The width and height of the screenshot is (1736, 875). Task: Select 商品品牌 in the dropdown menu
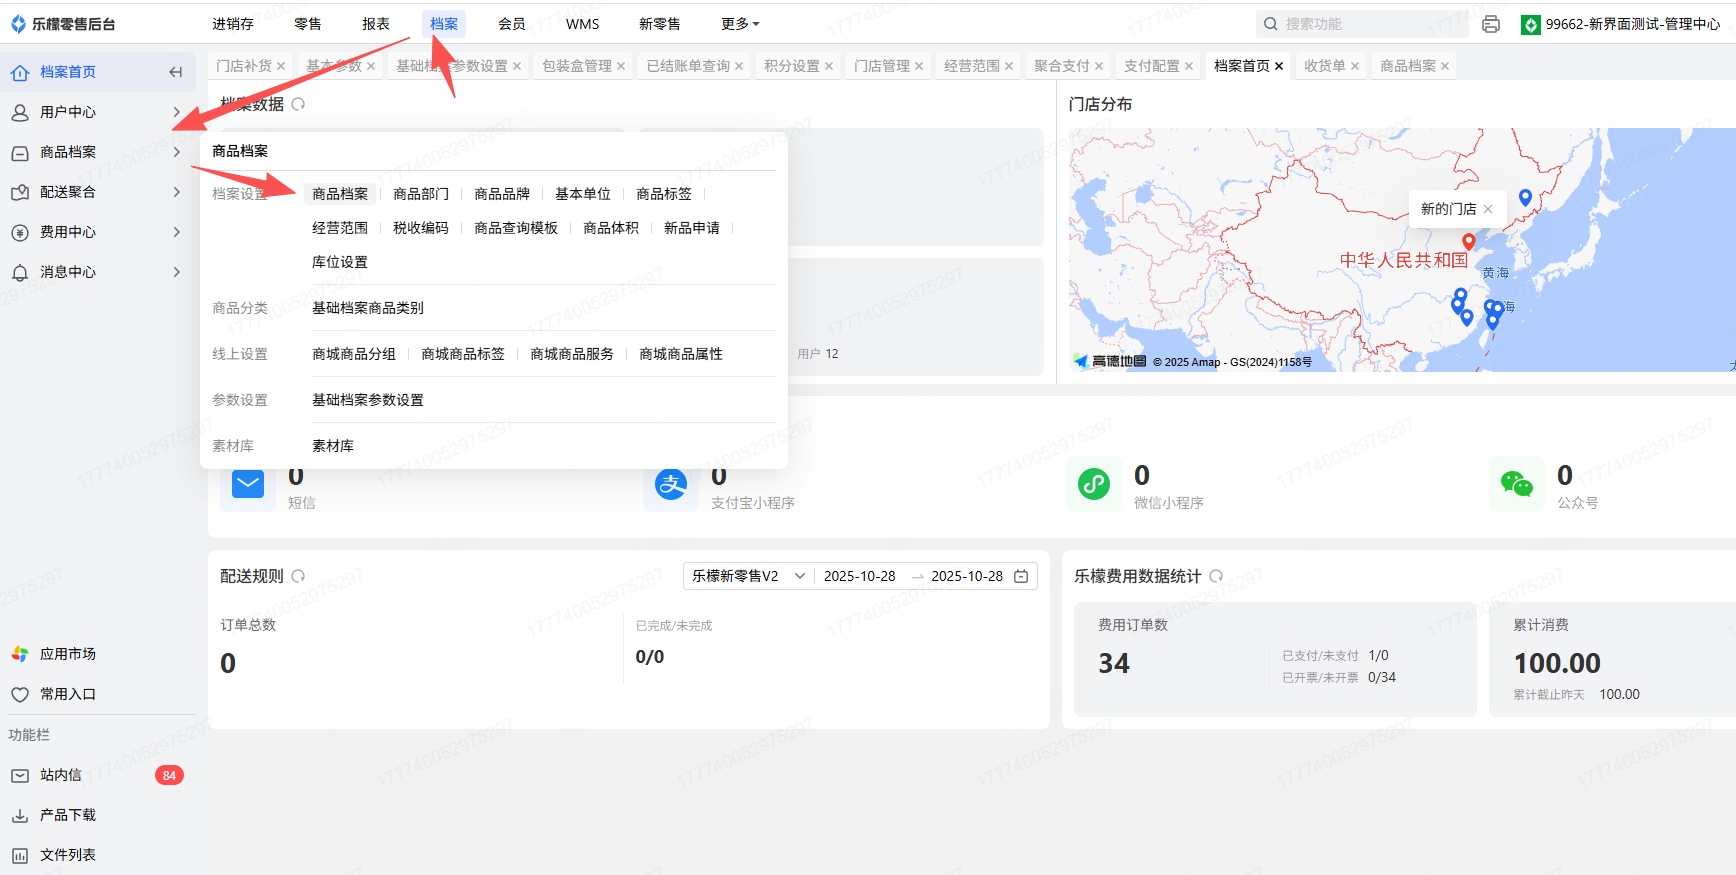pyautogui.click(x=502, y=194)
